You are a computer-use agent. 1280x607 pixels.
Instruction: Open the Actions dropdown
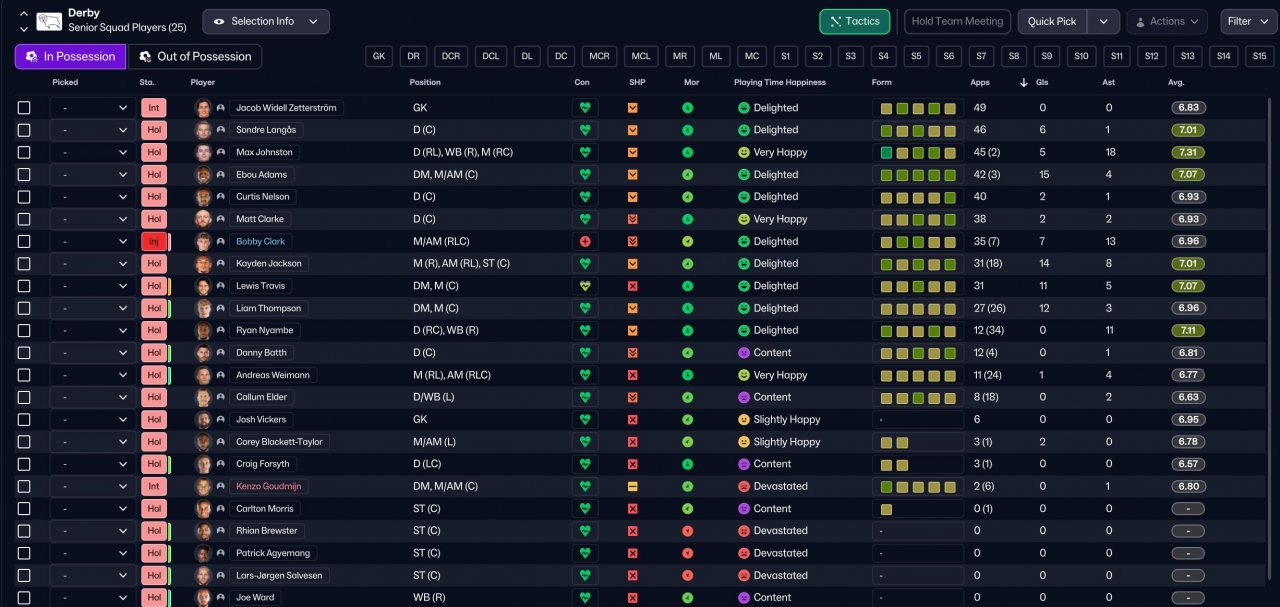click(1167, 21)
